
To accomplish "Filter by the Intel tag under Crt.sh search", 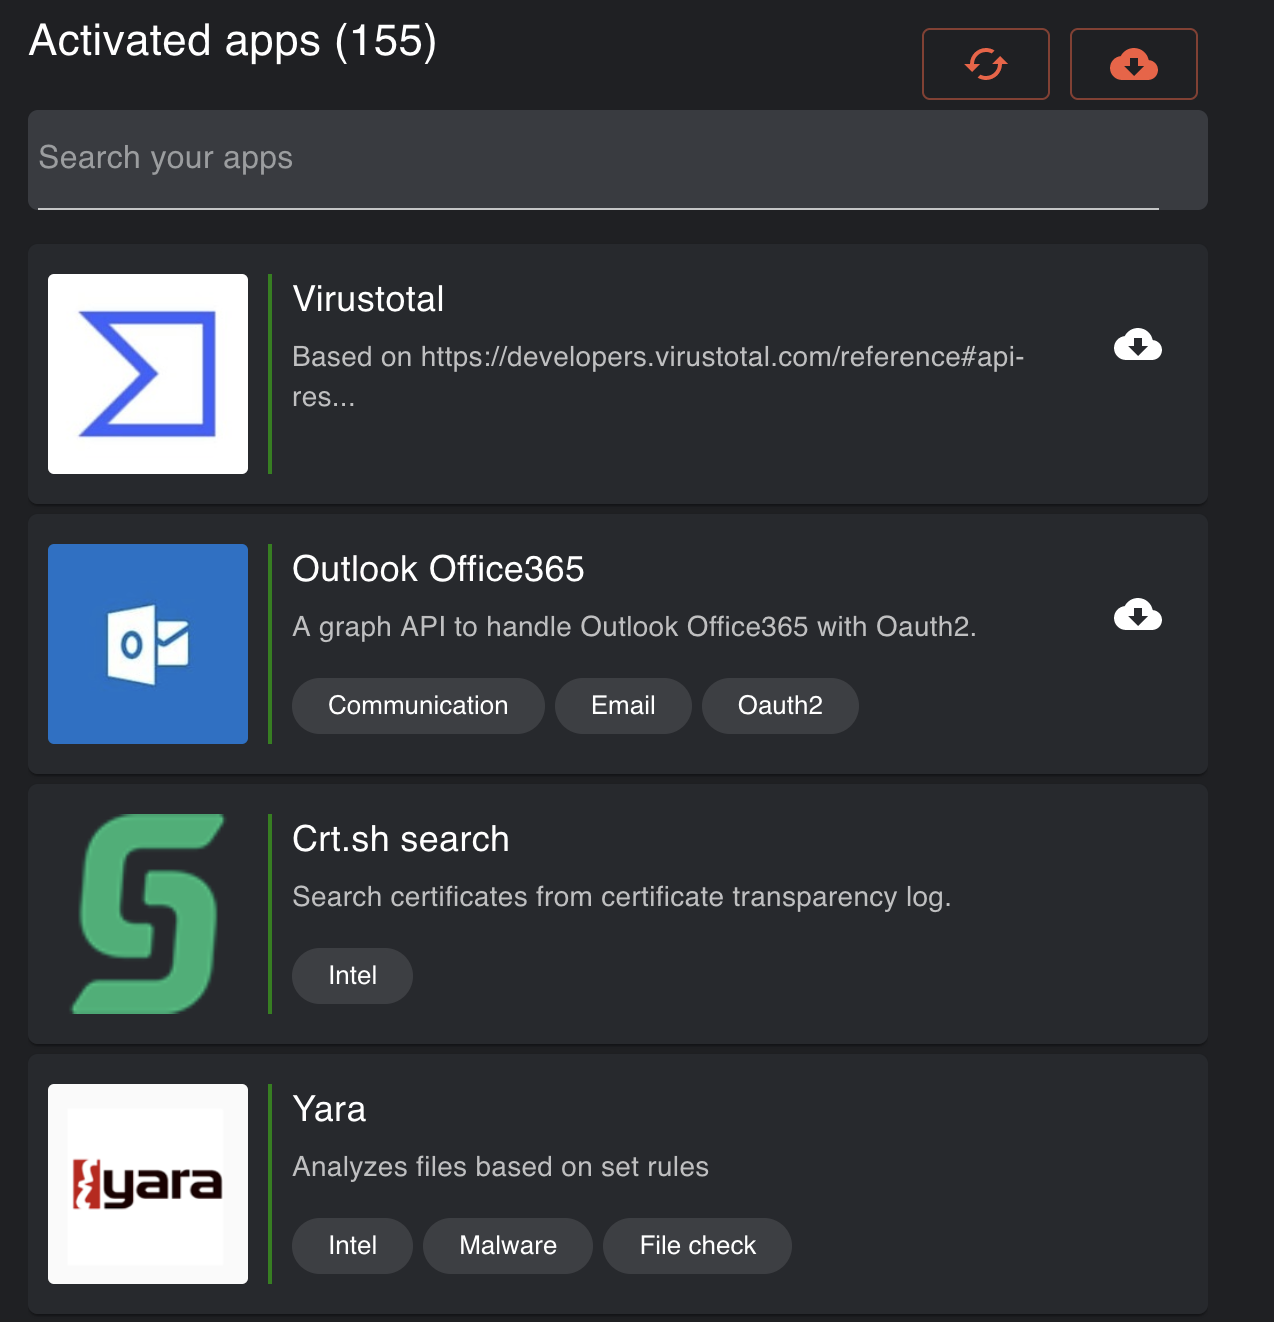I will 352,975.
